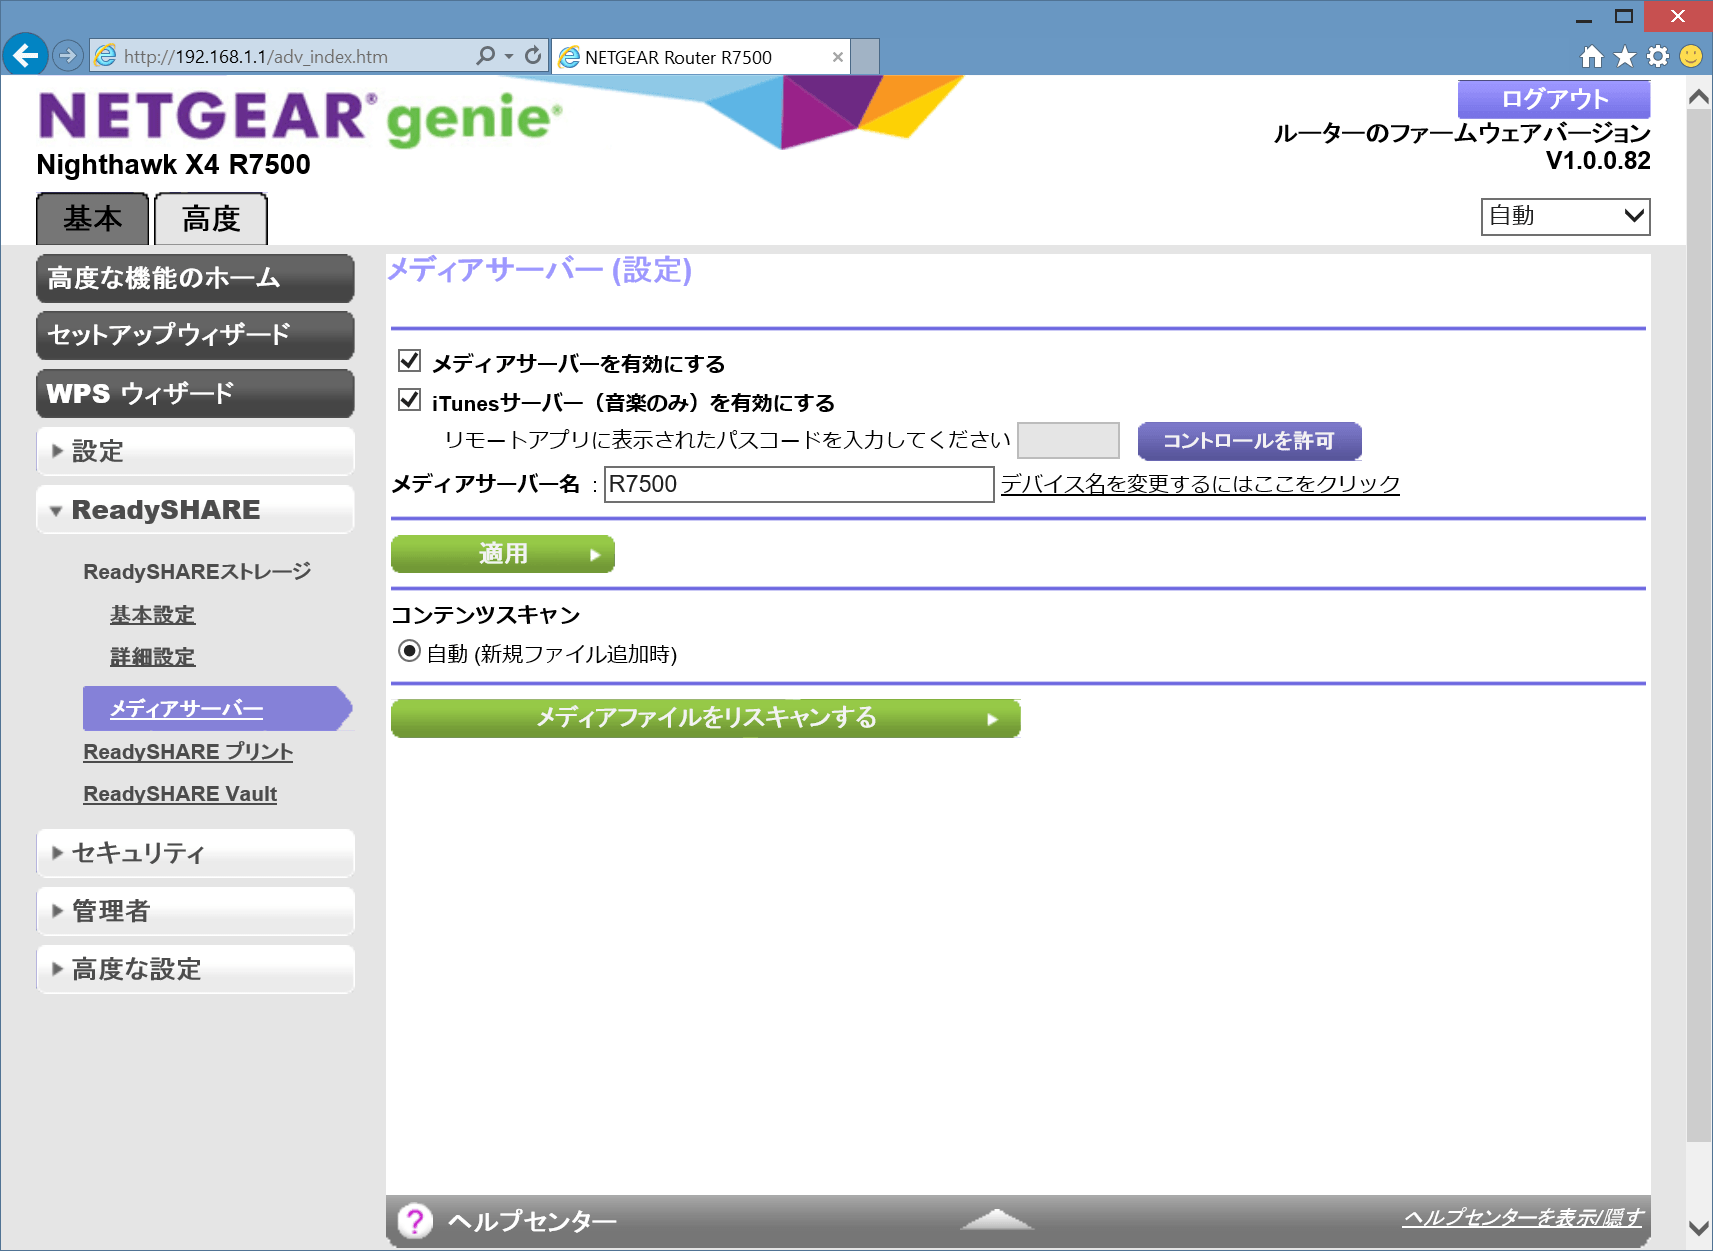Image resolution: width=1713 pixels, height=1251 pixels.
Task: Open the ReadySHARE Vault link
Action: [180, 794]
